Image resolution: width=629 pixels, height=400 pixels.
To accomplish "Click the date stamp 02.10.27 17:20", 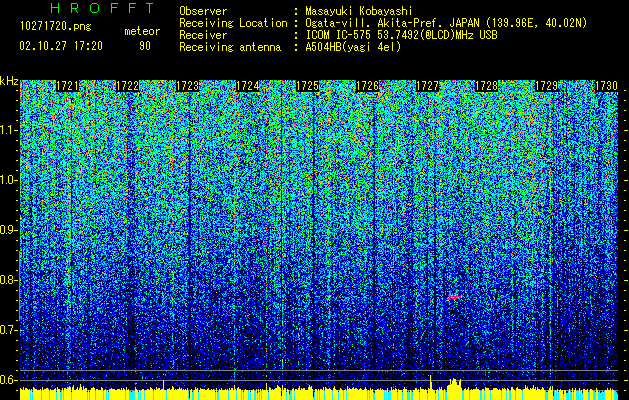I will pyautogui.click(x=61, y=46).
